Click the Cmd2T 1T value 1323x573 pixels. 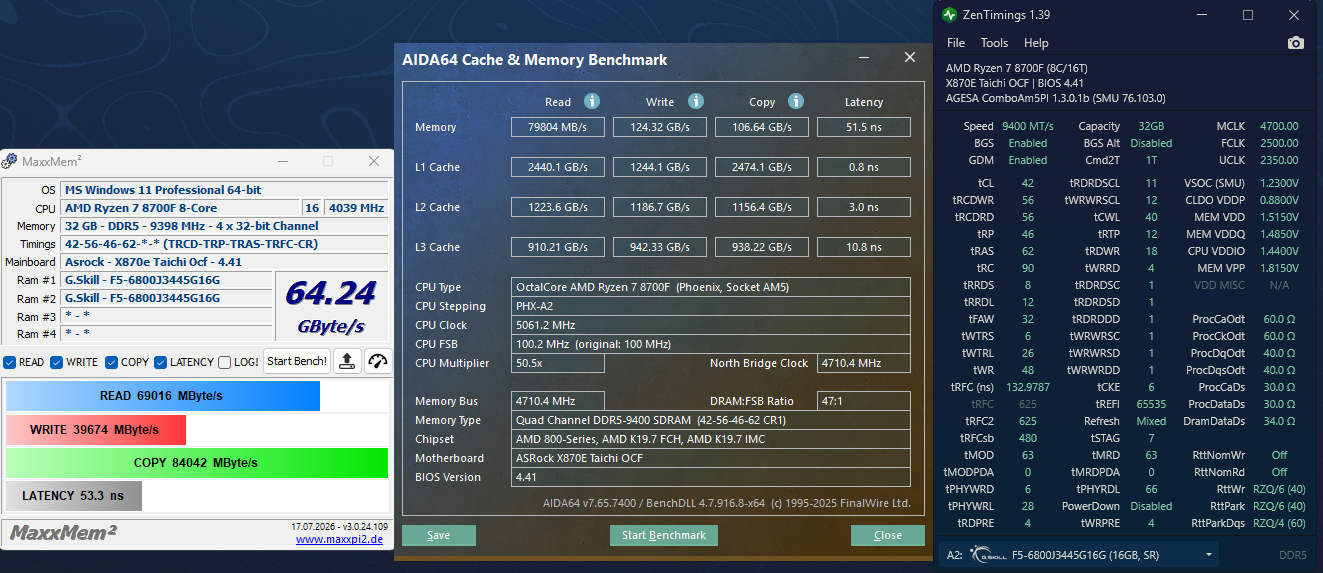tap(1151, 160)
